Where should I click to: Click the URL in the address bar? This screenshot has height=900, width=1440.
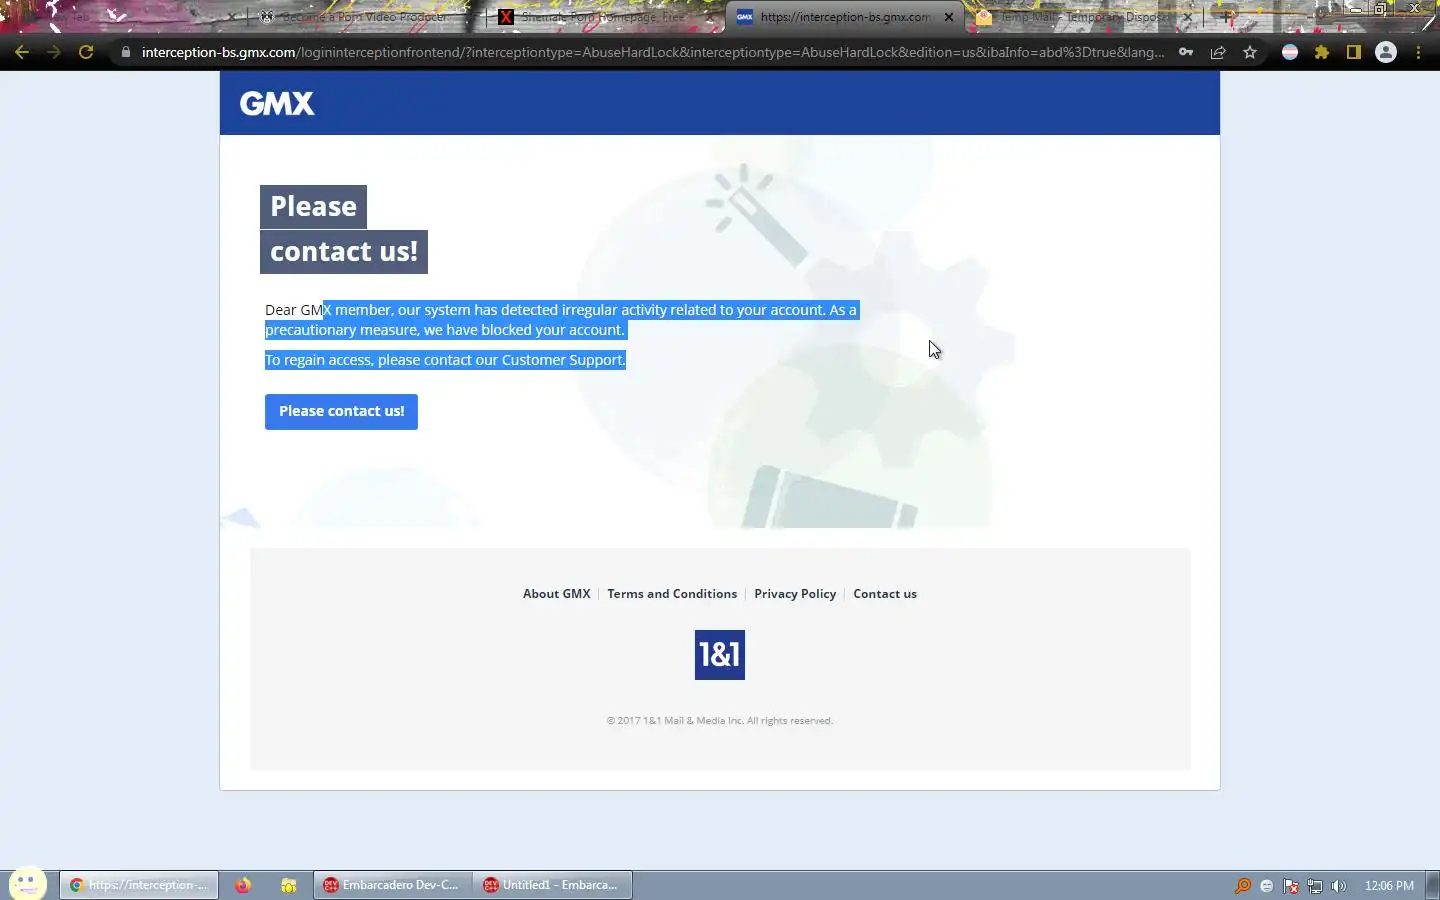[x=652, y=52]
